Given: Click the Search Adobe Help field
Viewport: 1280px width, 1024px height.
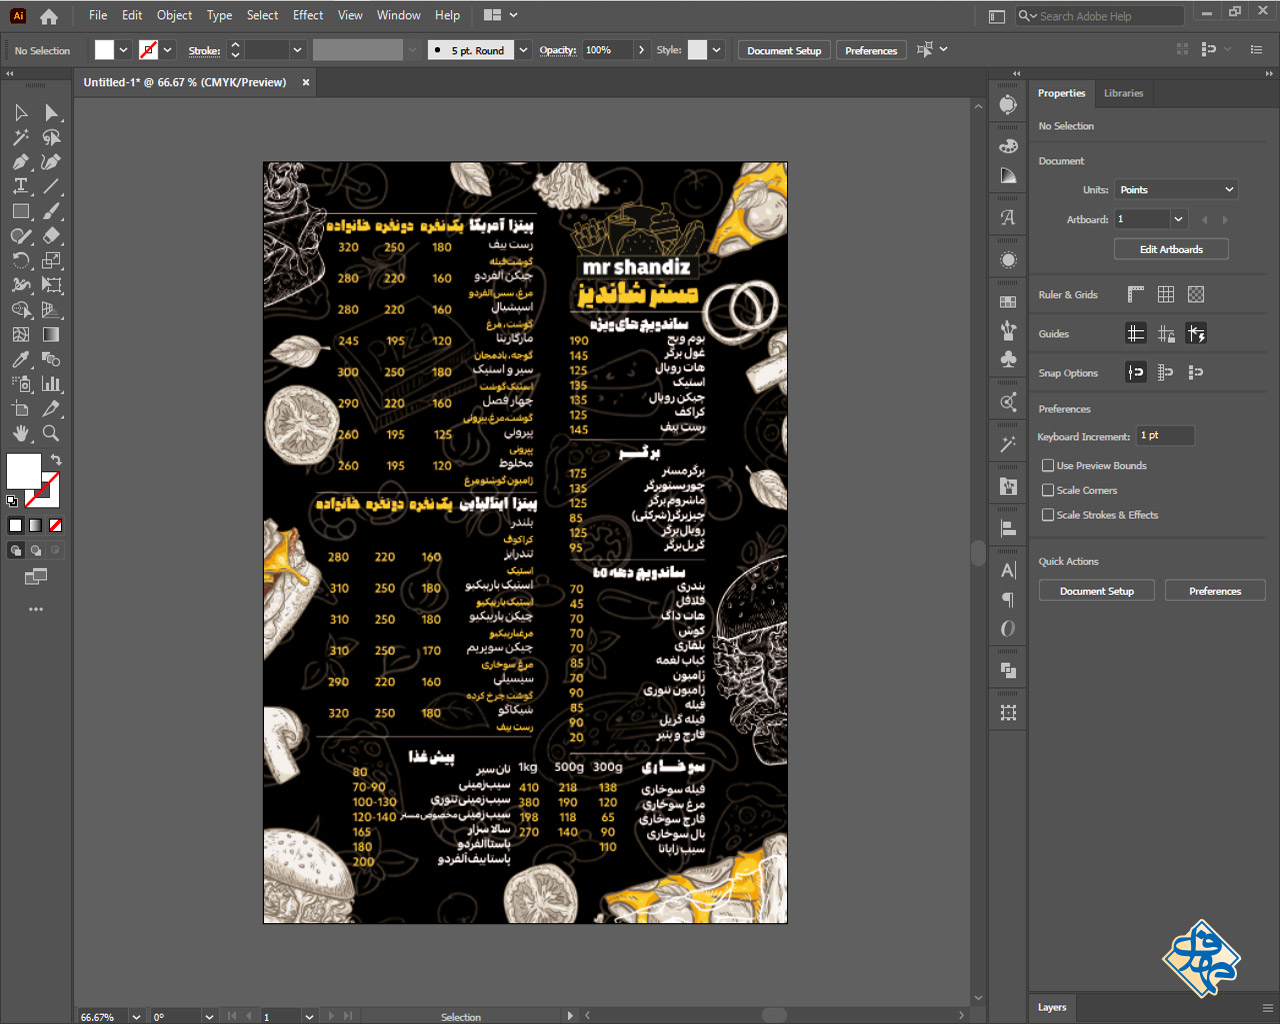Looking at the screenshot, I should (x=1100, y=16).
